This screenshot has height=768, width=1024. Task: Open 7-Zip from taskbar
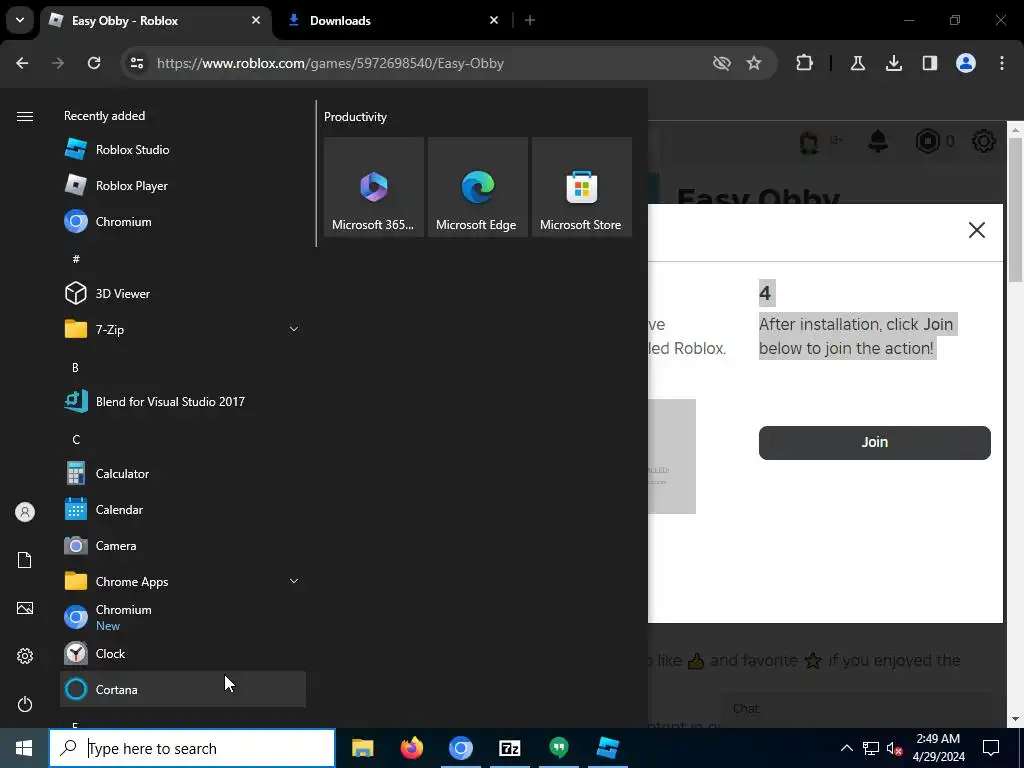point(509,748)
